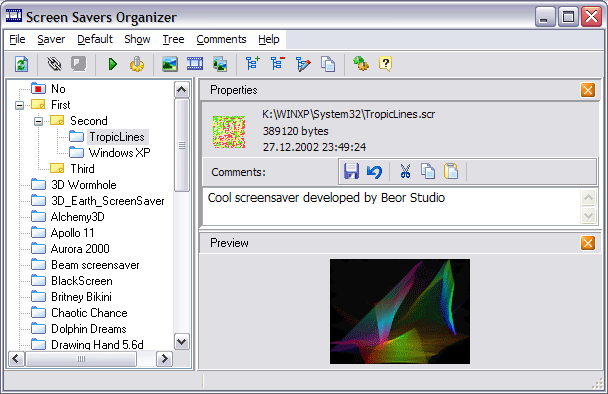Click tree scrollbar down arrow

[x=182, y=342]
